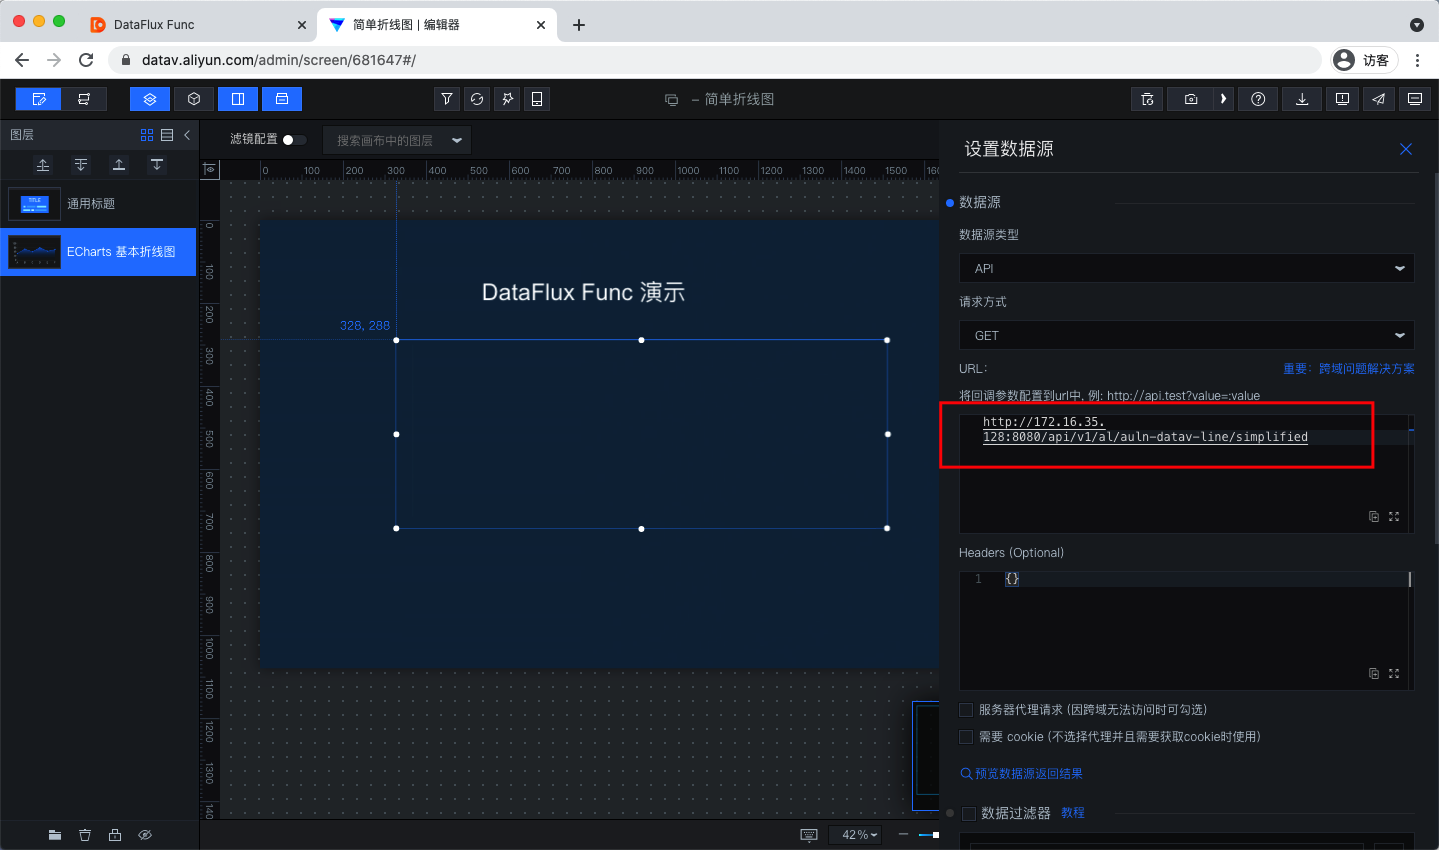Select the 通用标题 layer
The image size is (1439, 850).
click(98, 204)
